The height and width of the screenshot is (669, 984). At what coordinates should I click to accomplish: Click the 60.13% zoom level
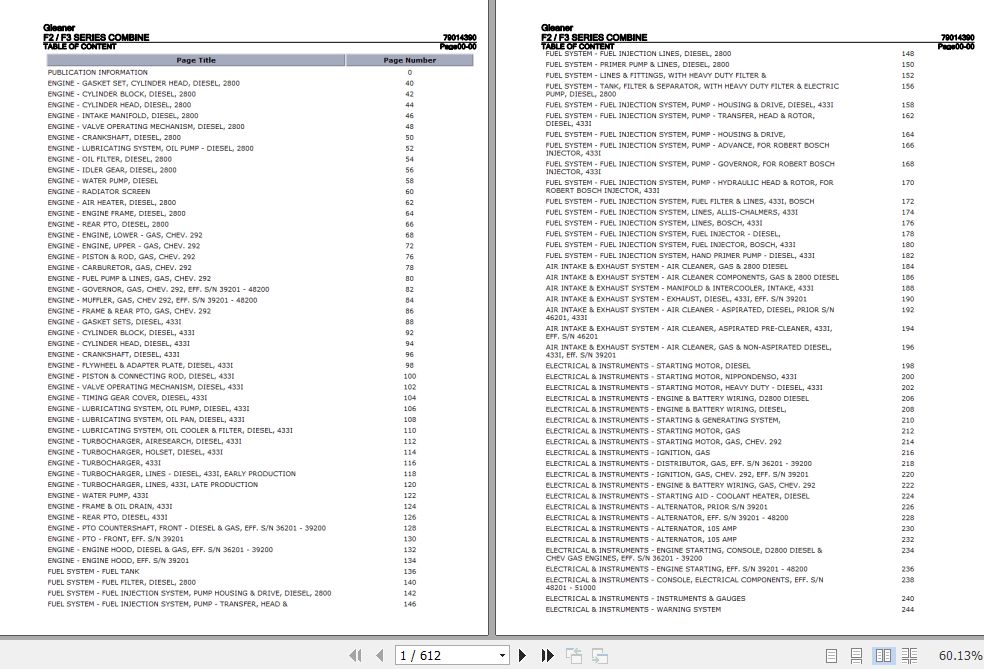pos(960,656)
